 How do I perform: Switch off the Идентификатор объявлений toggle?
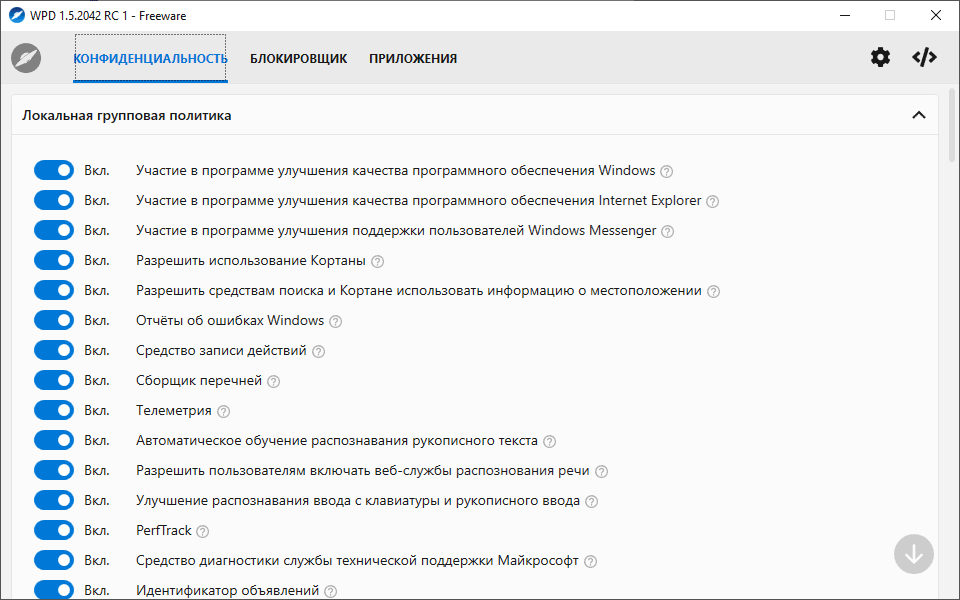coord(54,590)
